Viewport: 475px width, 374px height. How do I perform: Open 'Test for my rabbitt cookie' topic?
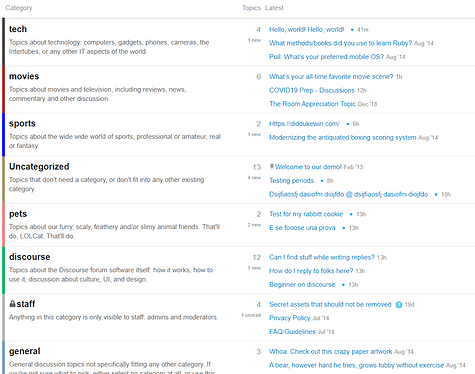pos(306,214)
